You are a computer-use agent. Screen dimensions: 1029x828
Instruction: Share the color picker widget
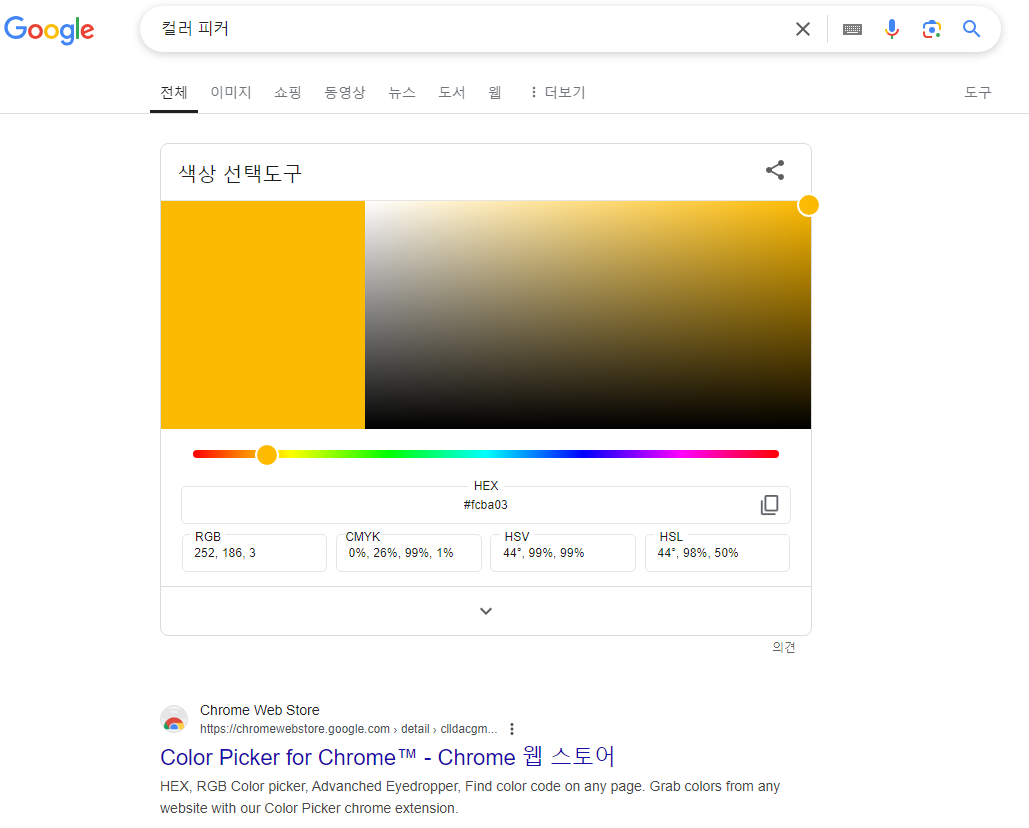coord(775,170)
